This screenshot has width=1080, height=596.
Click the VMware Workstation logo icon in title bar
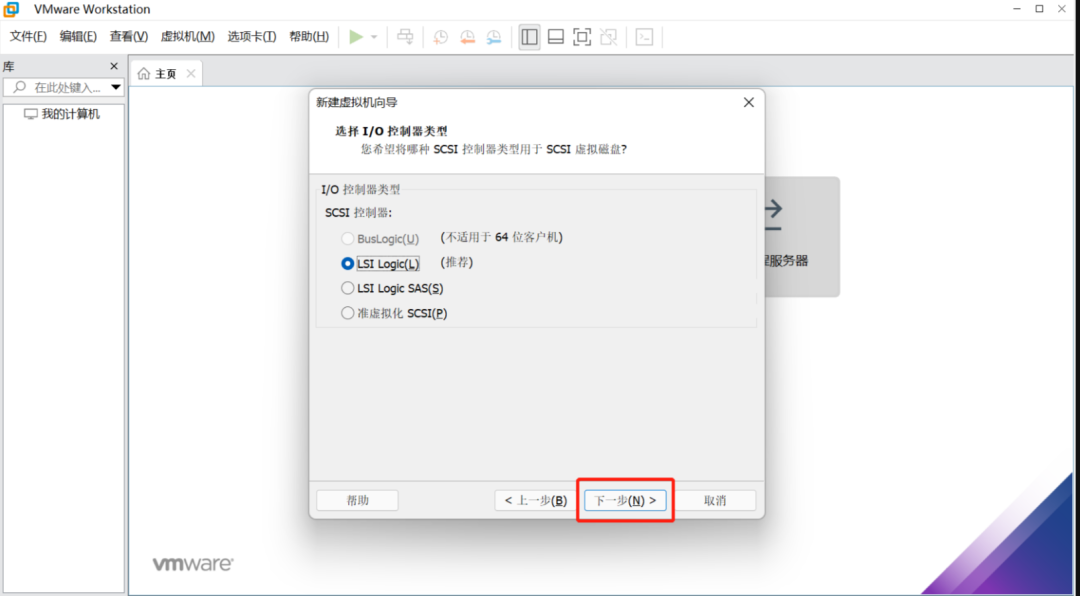(x=11, y=9)
